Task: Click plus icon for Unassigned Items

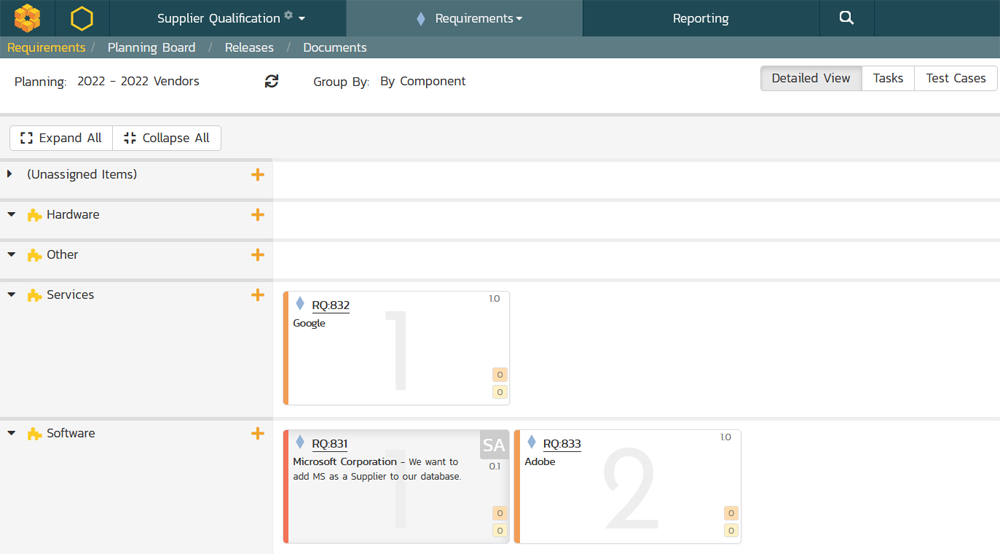Action: coord(257,175)
